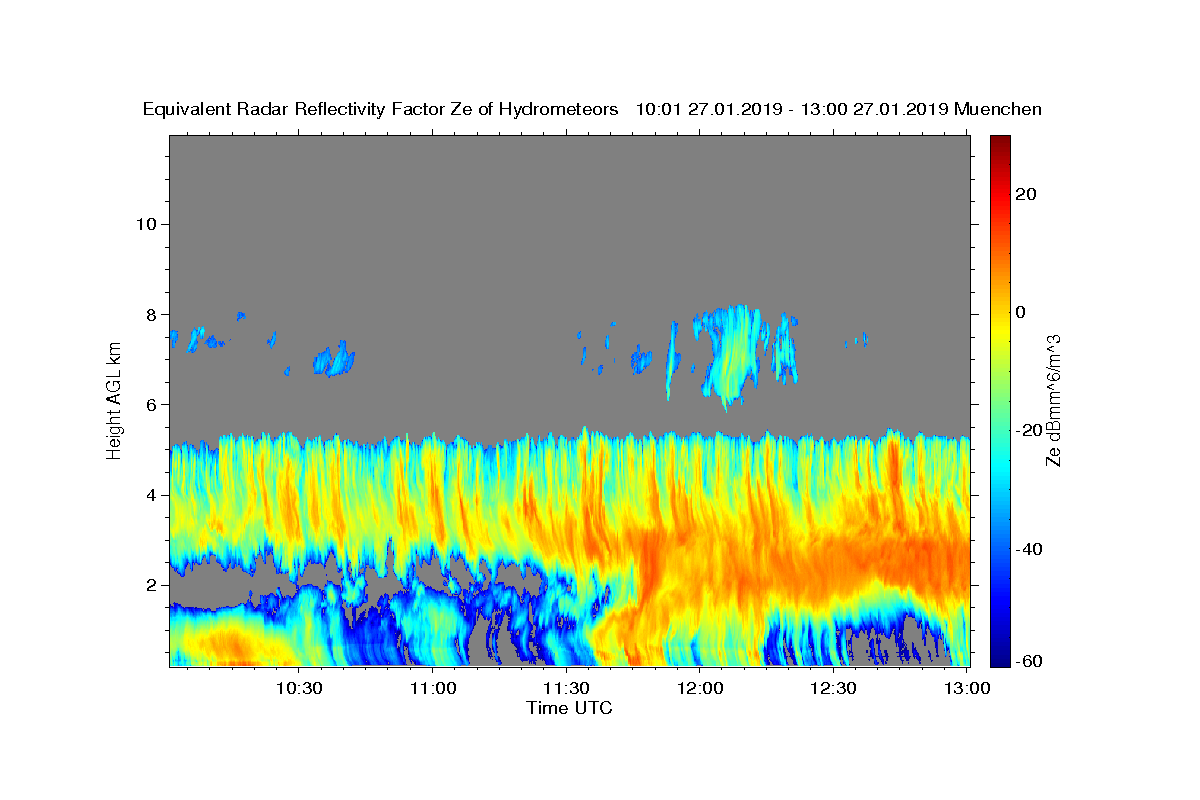Click the 2 km height tick label

pyautogui.click(x=153, y=585)
